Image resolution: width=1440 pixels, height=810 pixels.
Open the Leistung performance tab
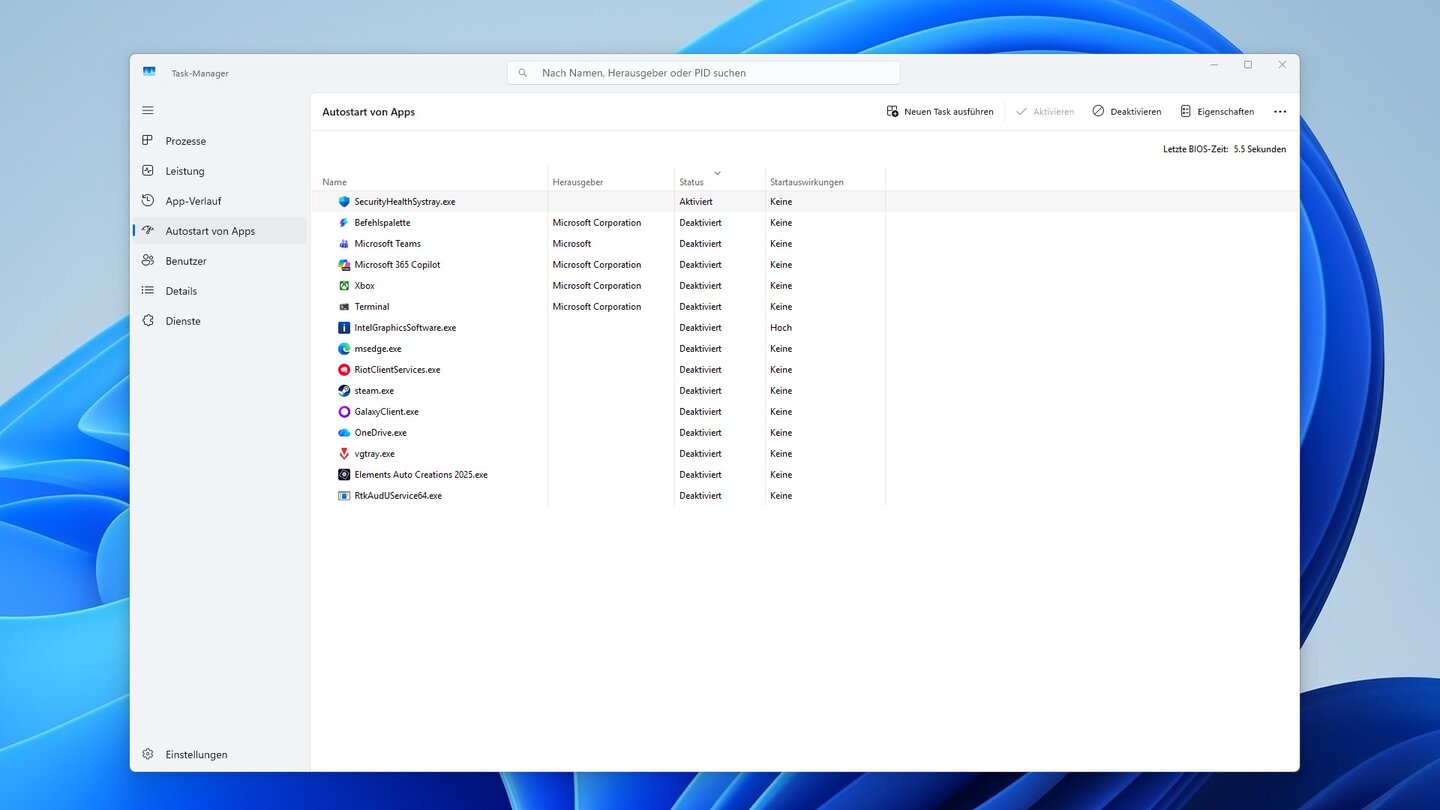[x=184, y=171]
